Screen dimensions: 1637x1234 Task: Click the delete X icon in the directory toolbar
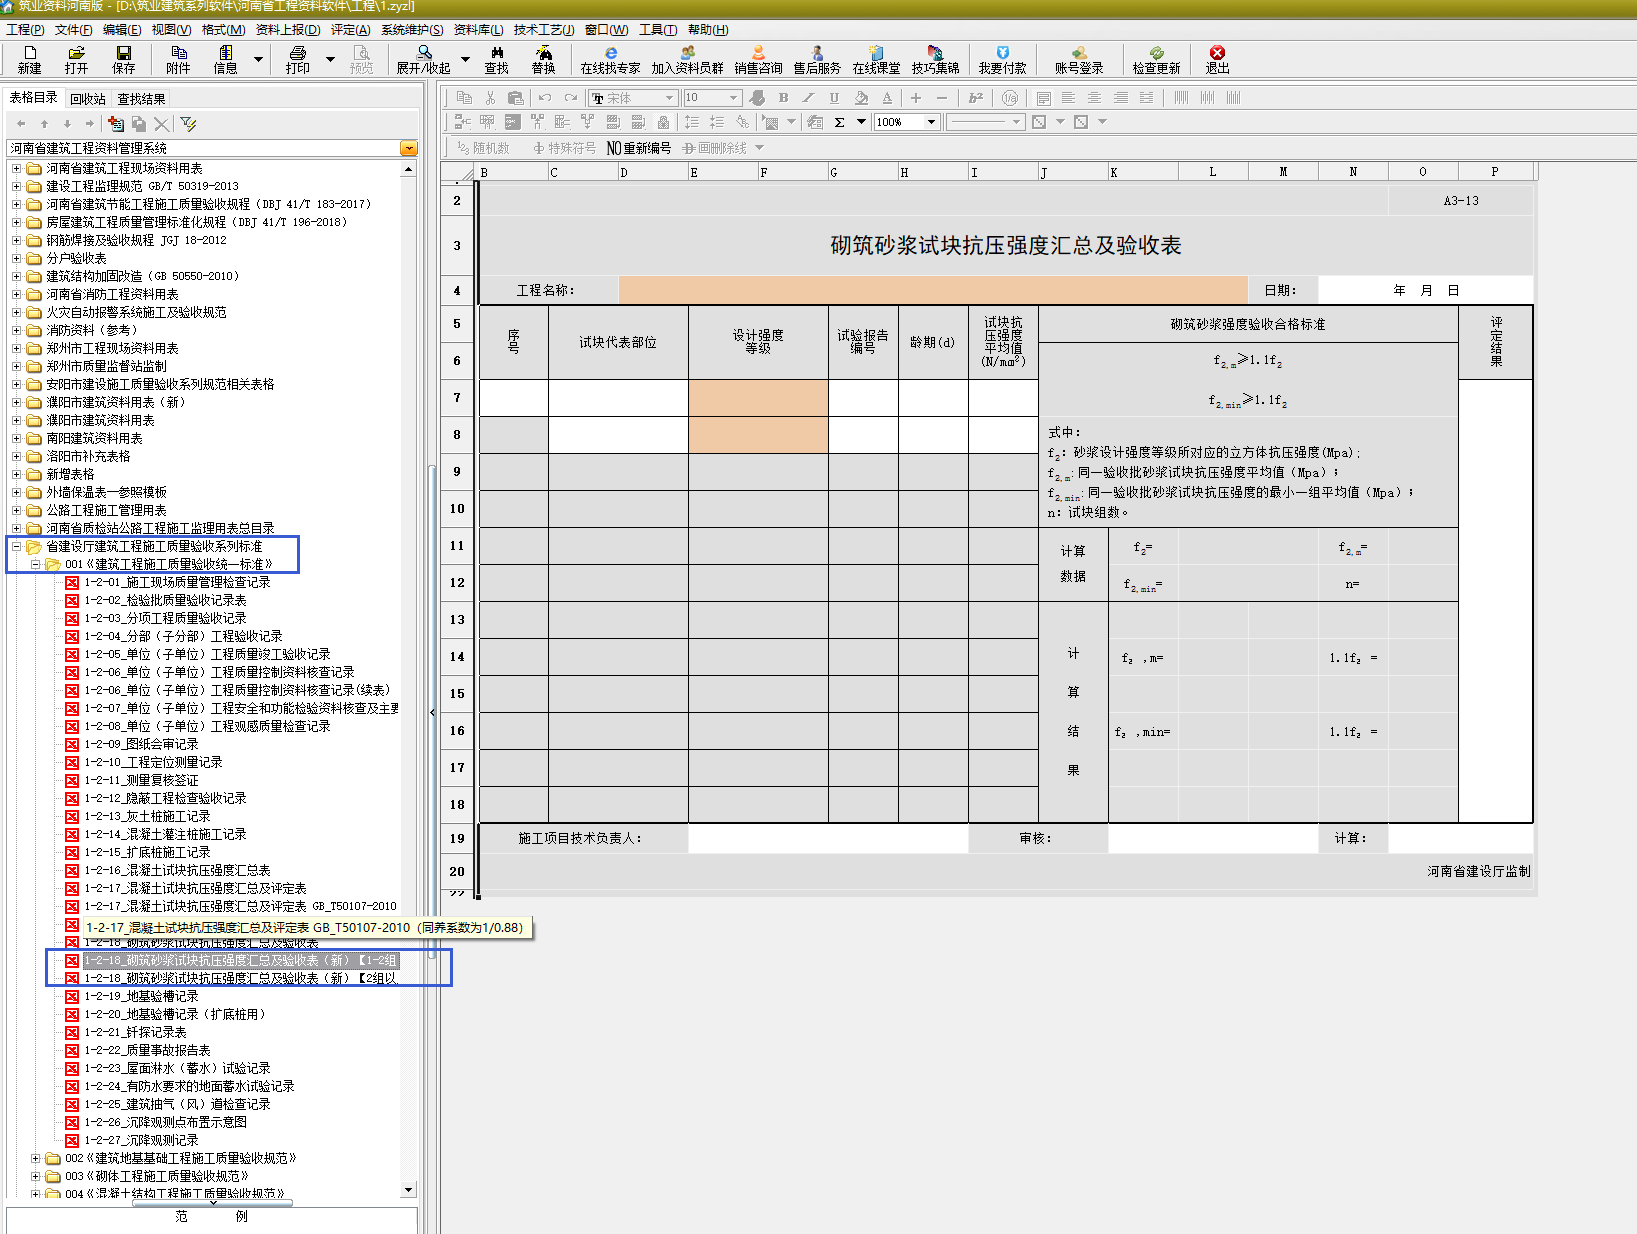pos(161,123)
